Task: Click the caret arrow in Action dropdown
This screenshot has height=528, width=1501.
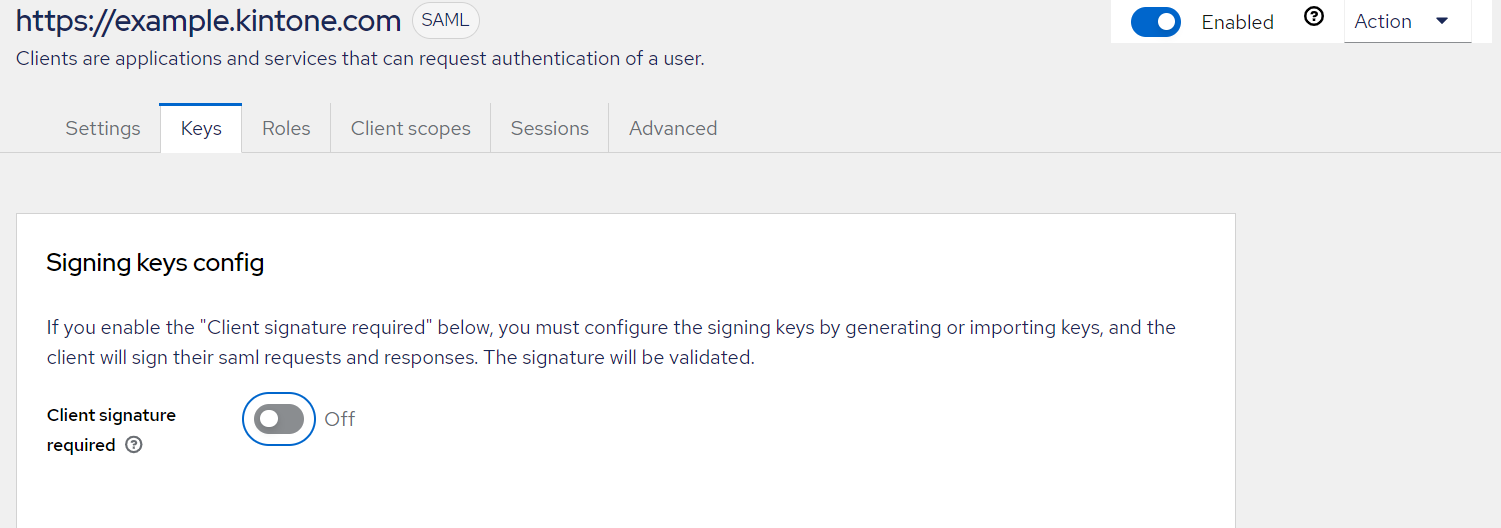Action: [1442, 21]
